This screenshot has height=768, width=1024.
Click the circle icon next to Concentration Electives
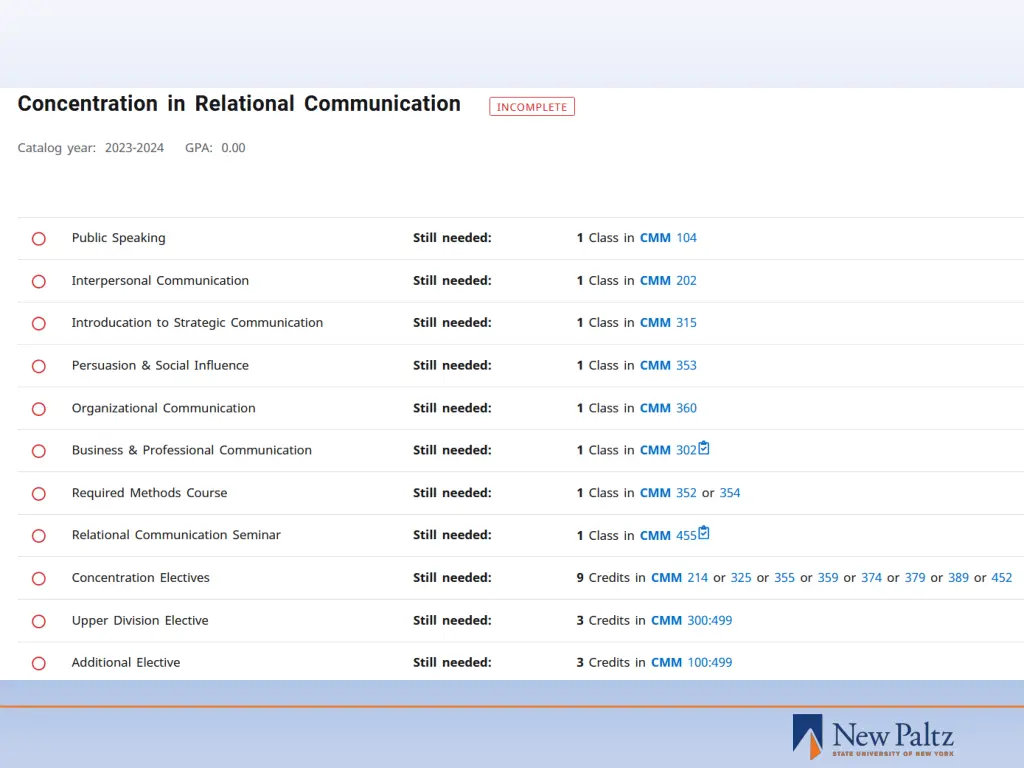[39, 579]
